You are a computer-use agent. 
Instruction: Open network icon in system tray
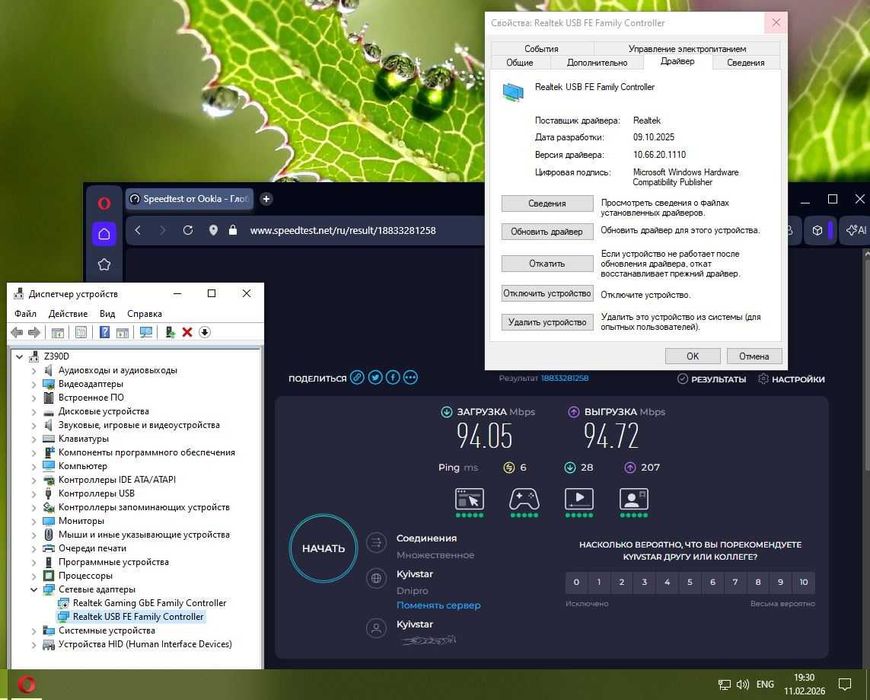click(x=724, y=684)
